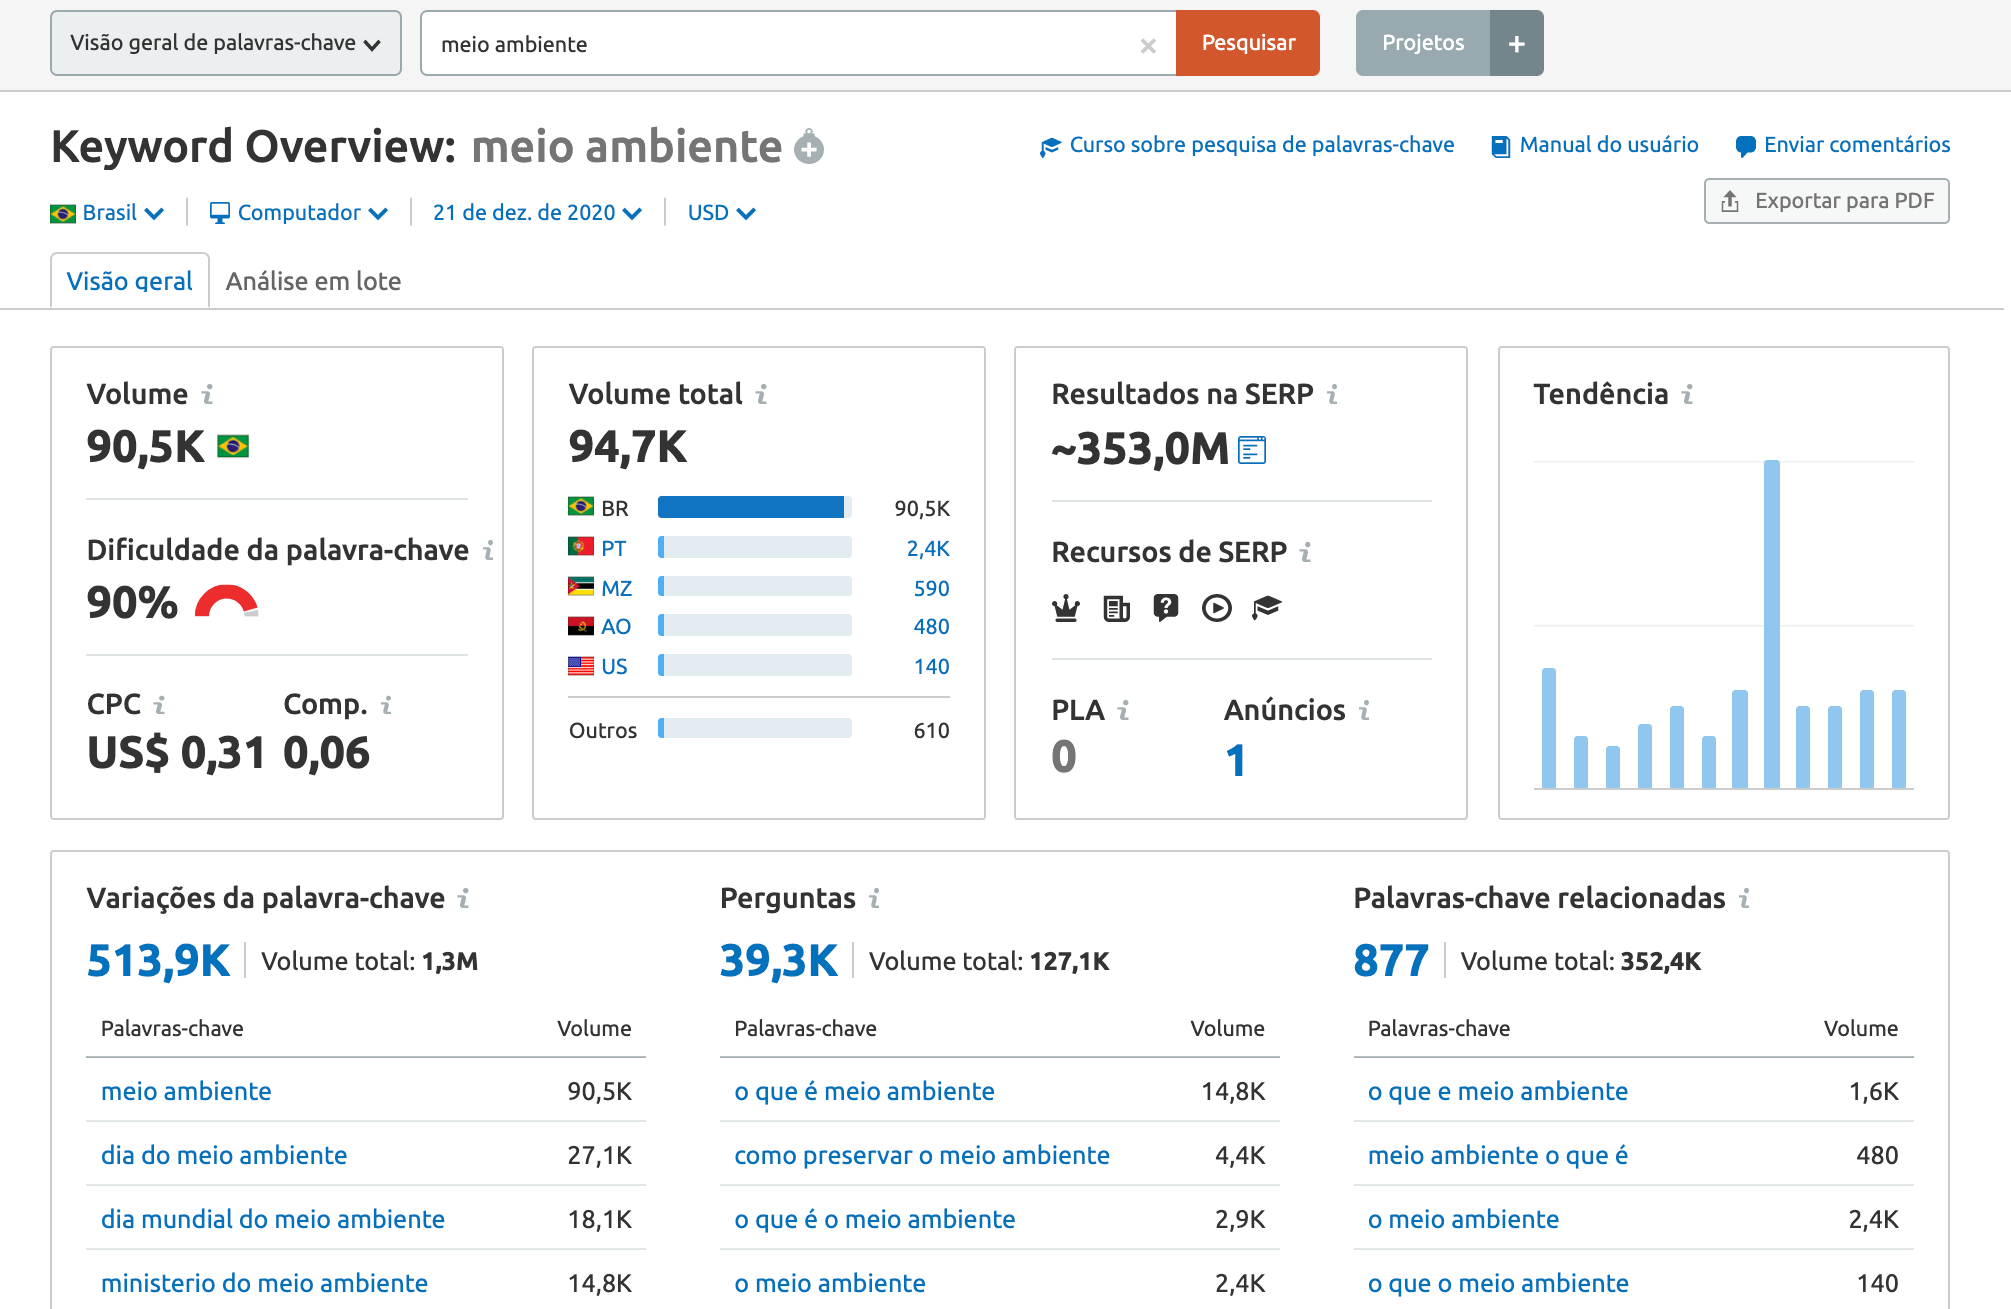The height and width of the screenshot is (1309, 2011).
Task: Click the video play SERP feature icon
Action: pos(1216,607)
